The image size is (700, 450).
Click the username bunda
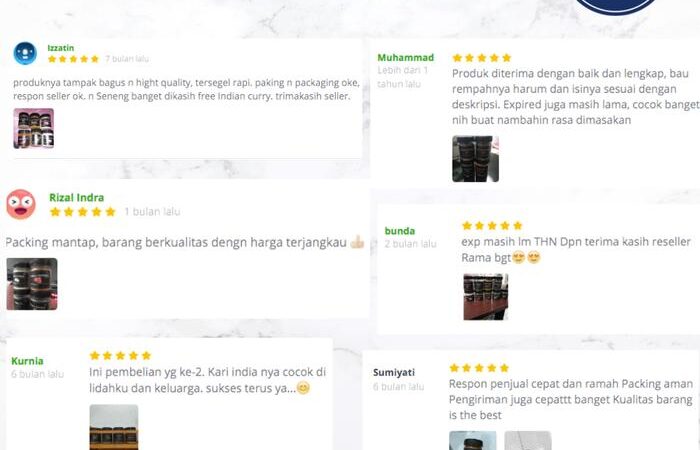tap(400, 231)
